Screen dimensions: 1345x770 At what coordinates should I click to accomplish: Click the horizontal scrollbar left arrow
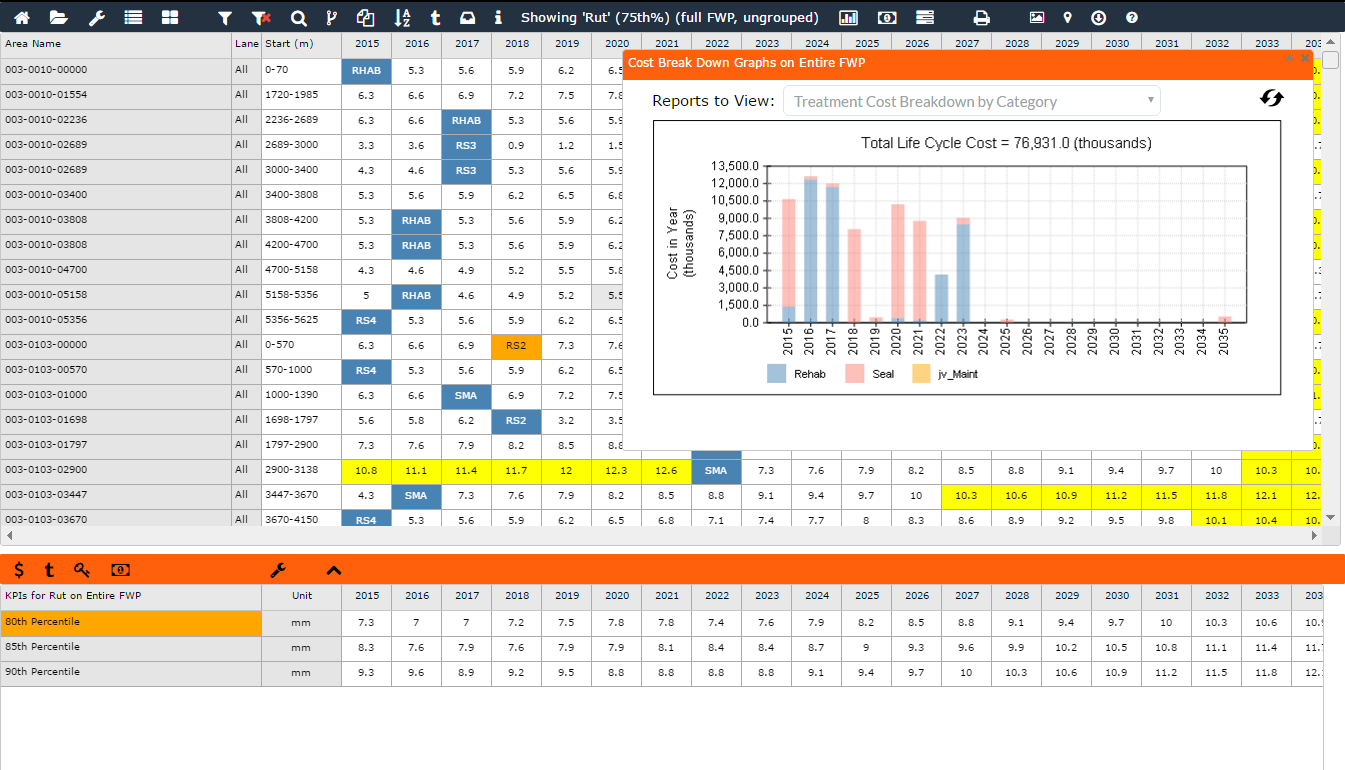click(9, 536)
